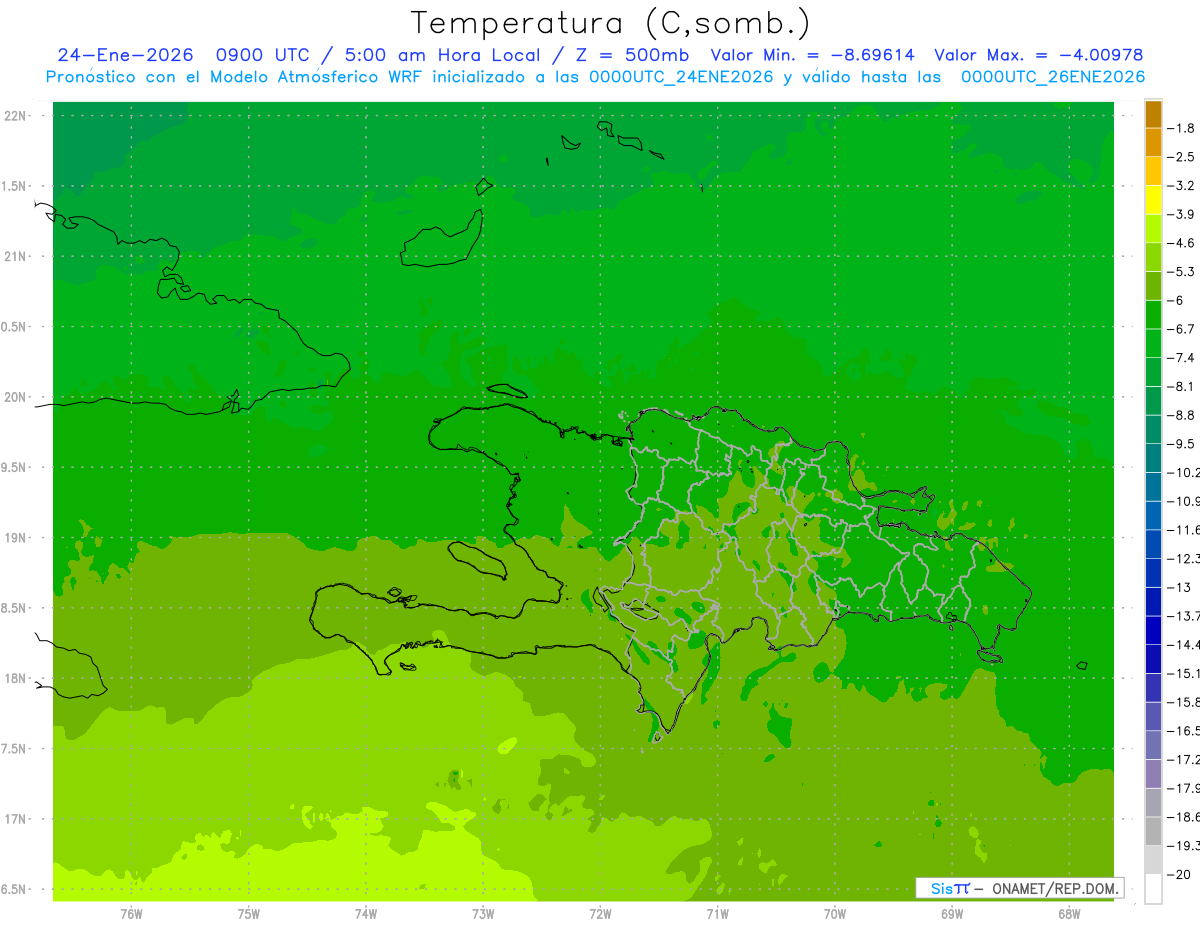Image resolution: width=1200 pixels, height=927 pixels.
Task: Click the "73W" longitude axis label
Action: pyautogui.click(x=483, y=914)
